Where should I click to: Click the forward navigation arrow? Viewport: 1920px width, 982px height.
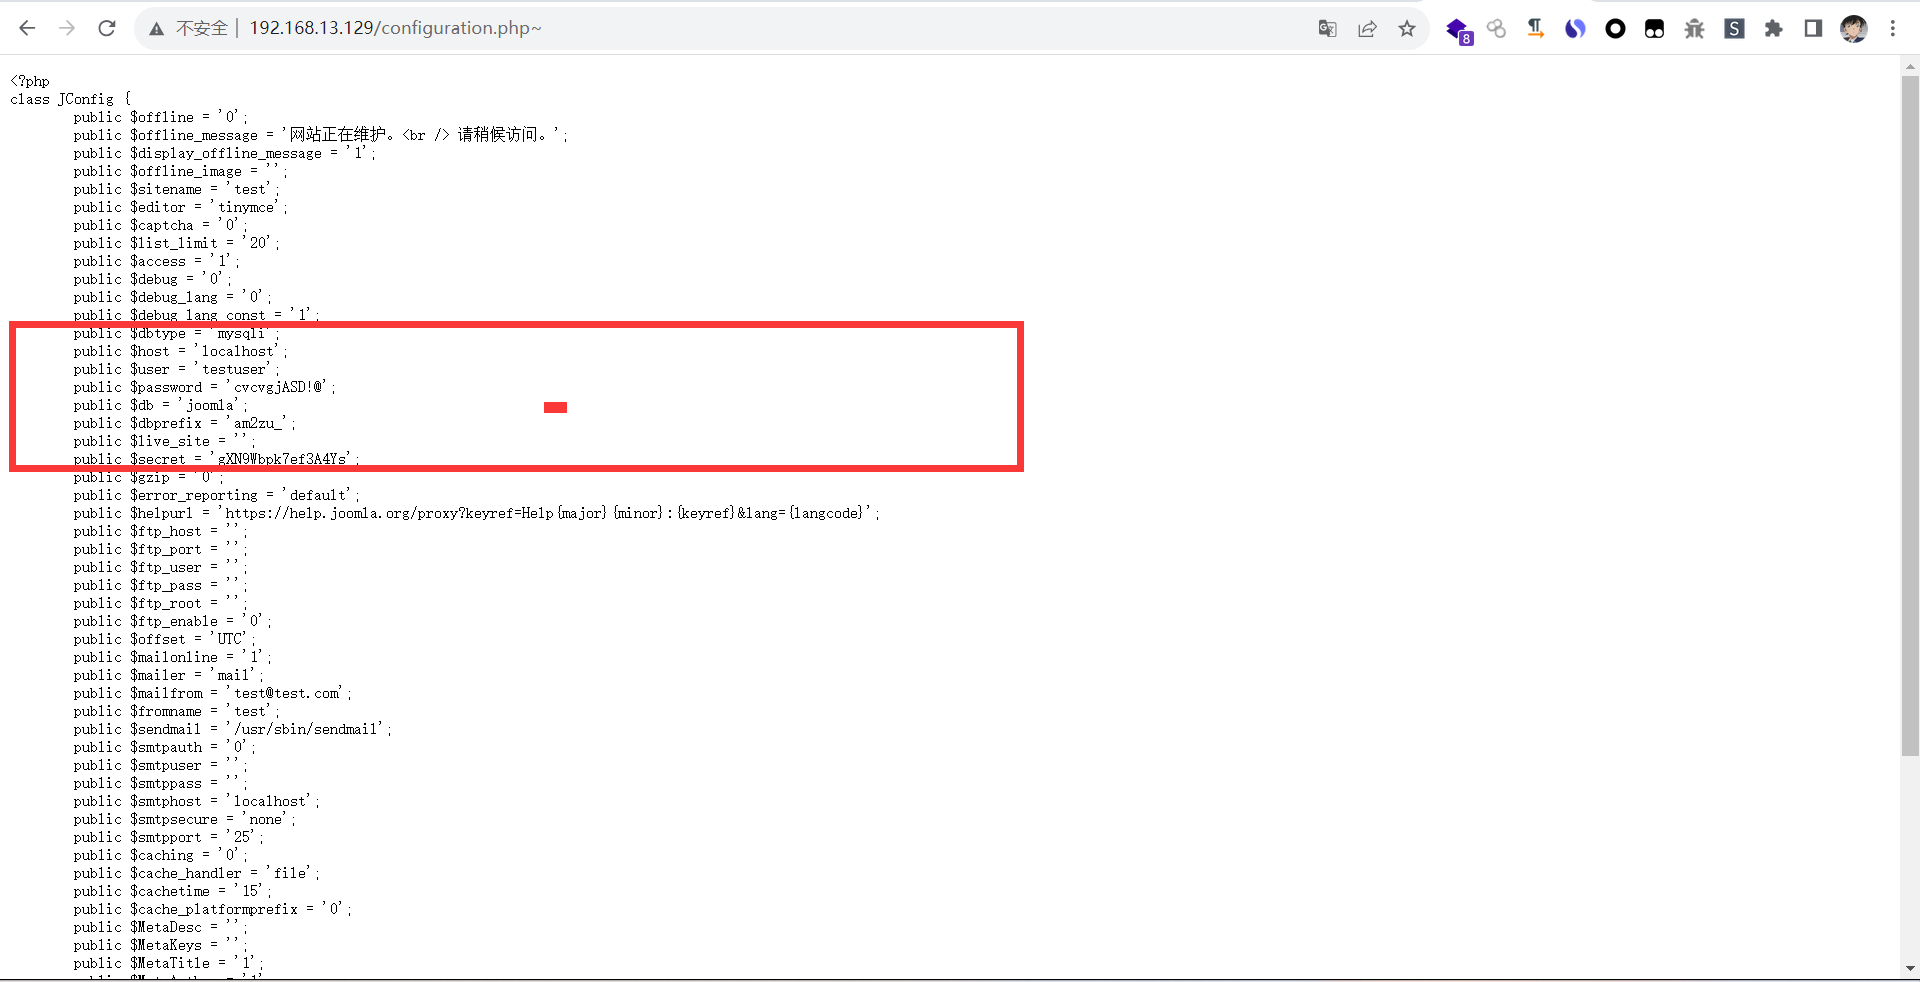point(67,28)
